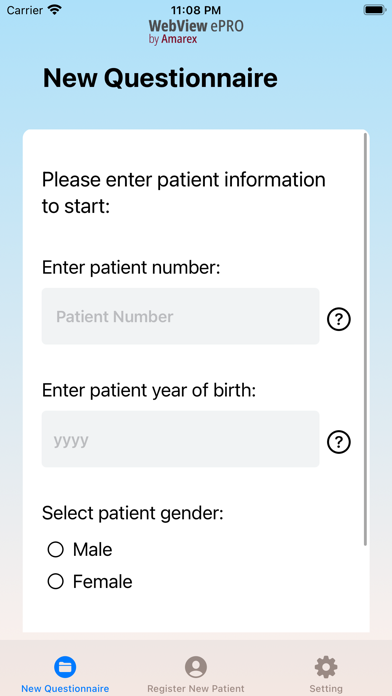Select the Female radio button

click(x=55, y=581)
